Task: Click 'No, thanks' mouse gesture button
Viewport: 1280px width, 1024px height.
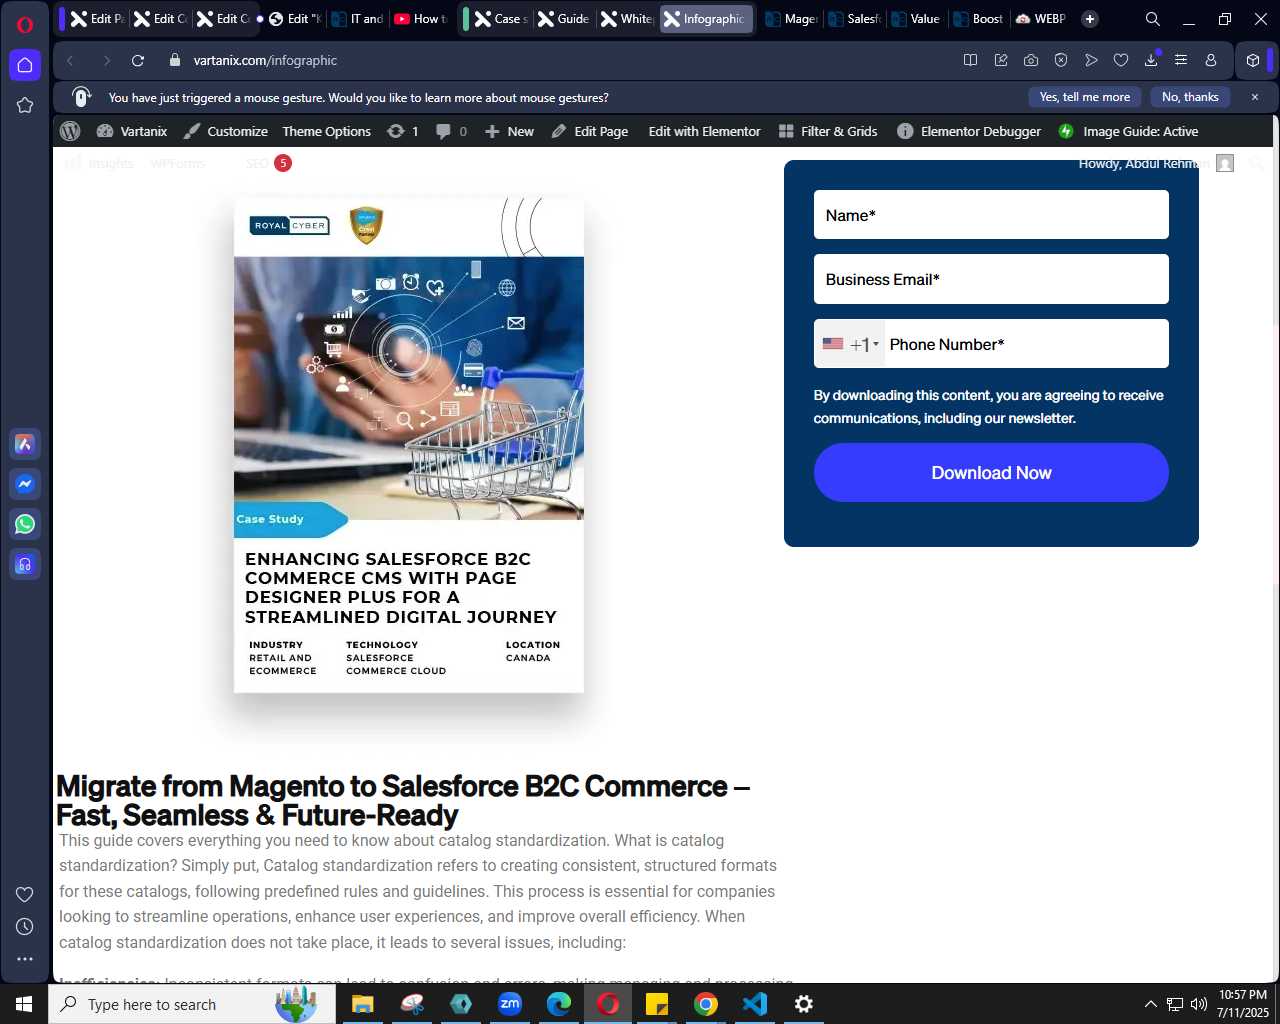Action: pyautogui.click(x=1190, y=97)
